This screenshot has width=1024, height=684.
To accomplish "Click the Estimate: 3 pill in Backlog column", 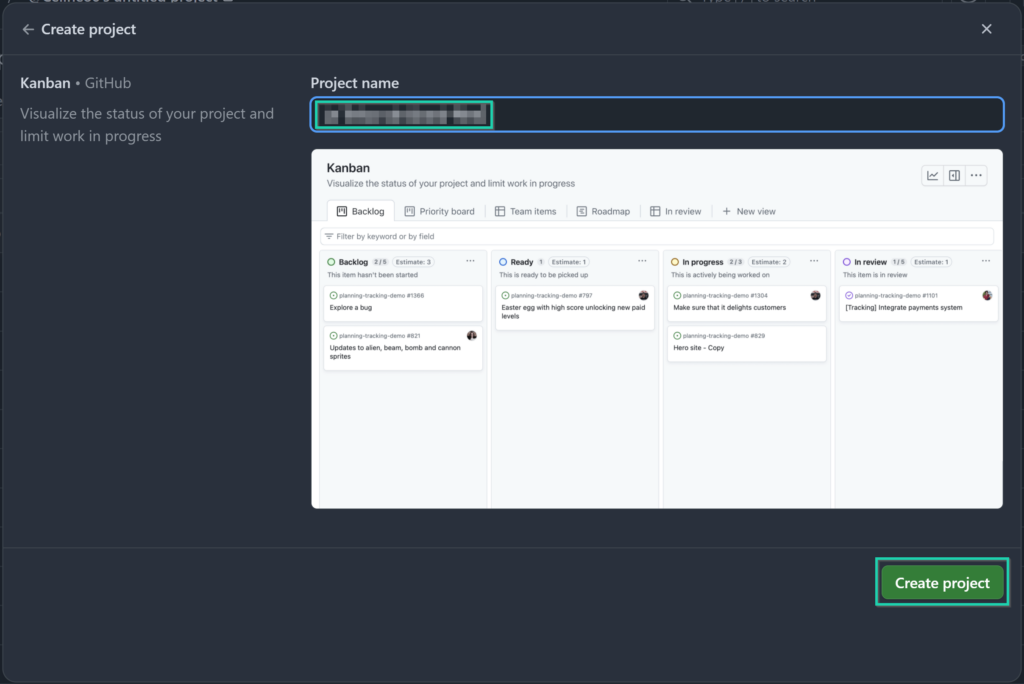I will click(413, 262).
